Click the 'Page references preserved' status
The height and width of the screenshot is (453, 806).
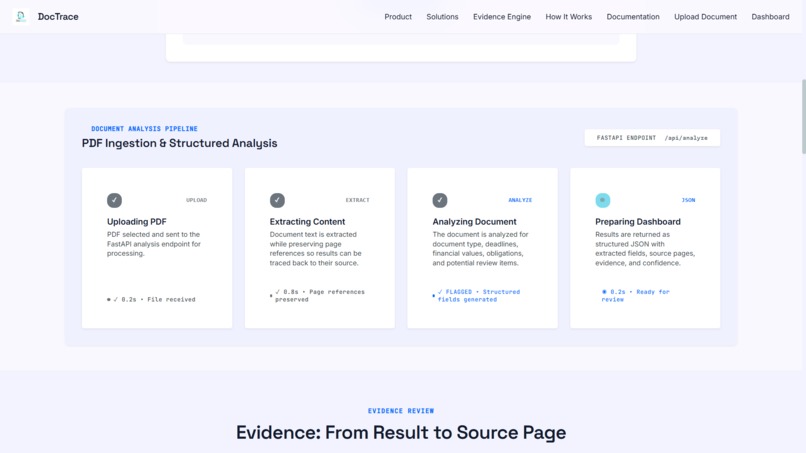(317, 296)
